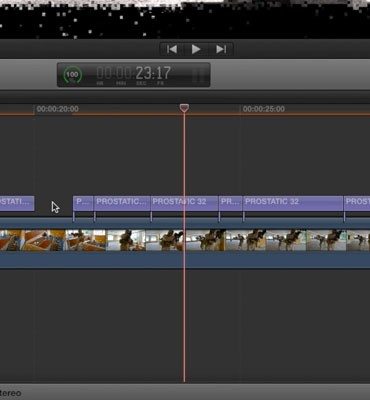Click the Play button in the transport controls
Screen dimensions: 370x400
point(196,50)
